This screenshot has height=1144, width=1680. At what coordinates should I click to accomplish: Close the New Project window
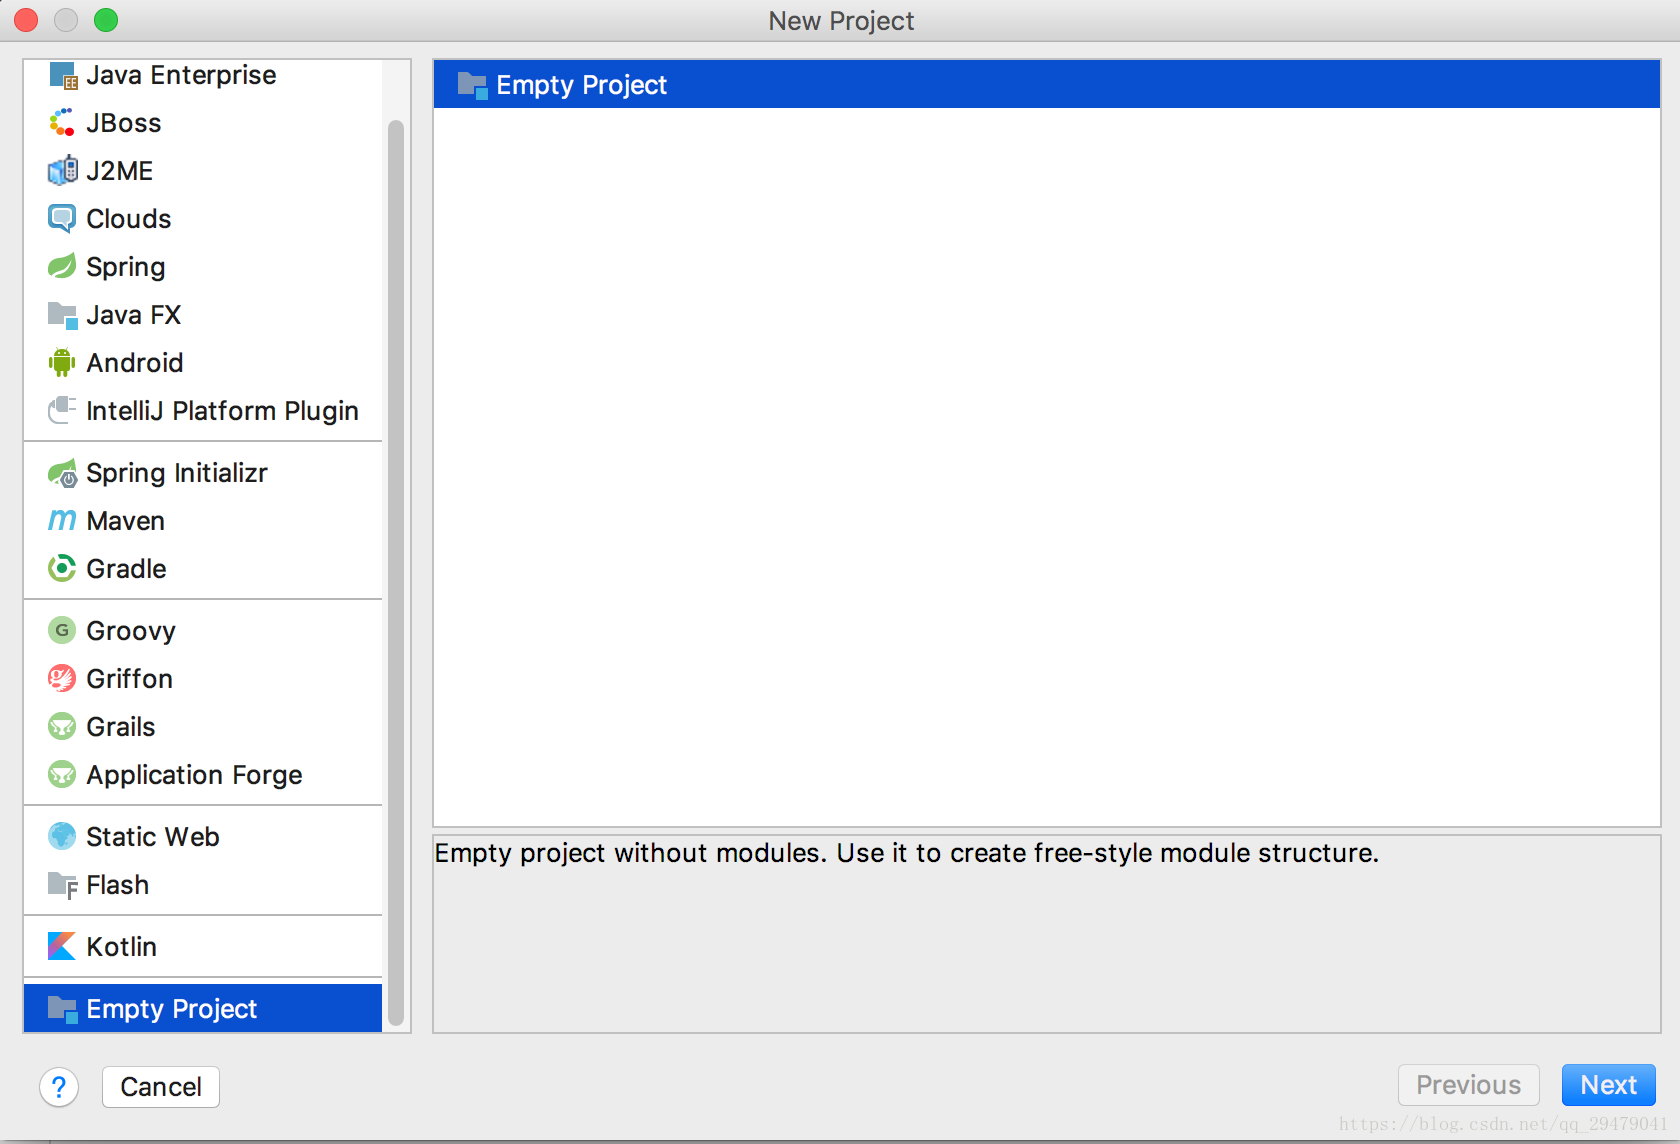tap(26, 20)
